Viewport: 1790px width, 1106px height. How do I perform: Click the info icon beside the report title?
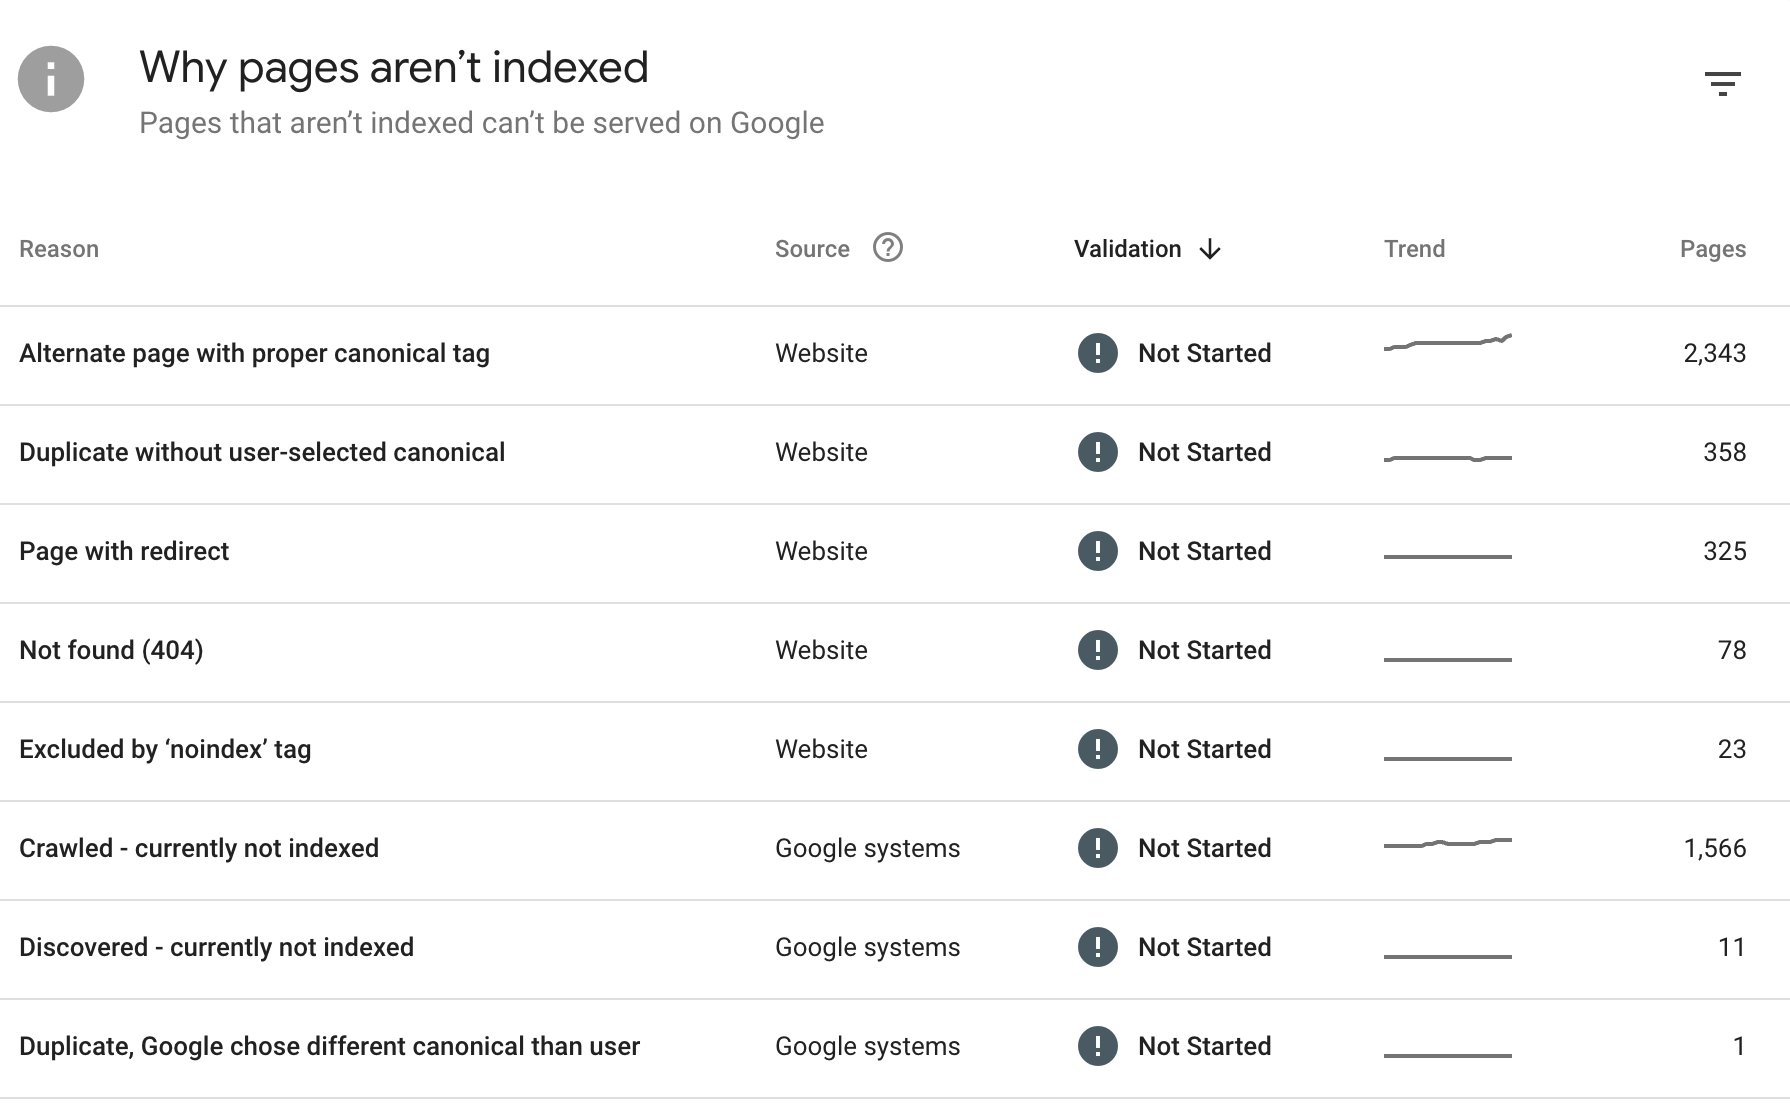pos(50,79)
